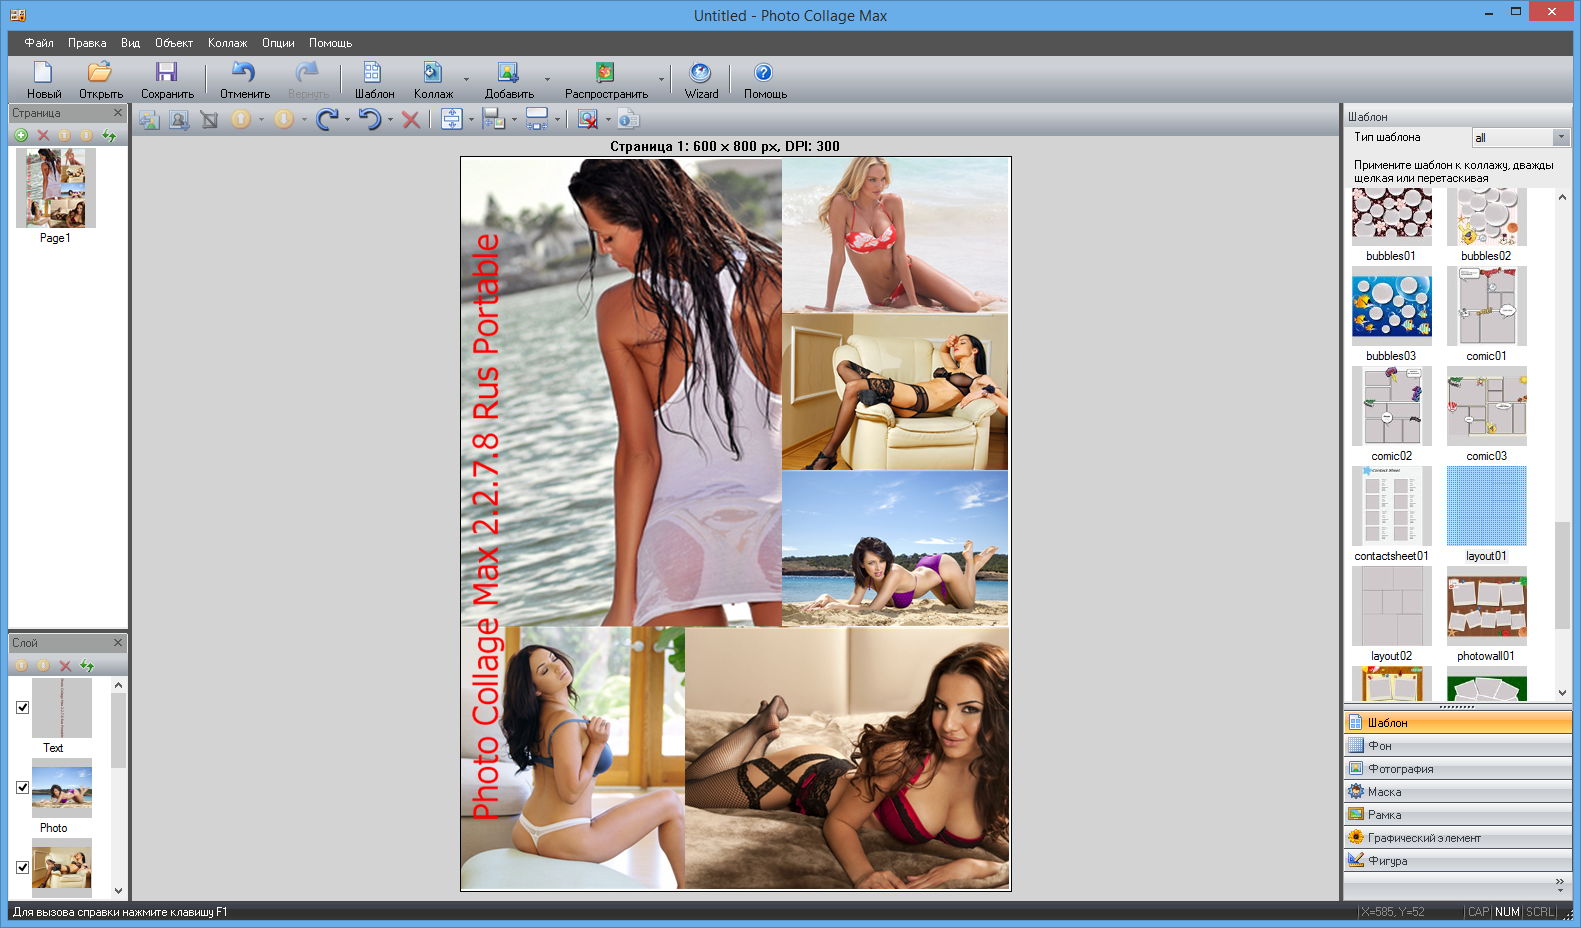Click the replace photo icon in edit toolbar
The image size is (1581, 928).
(149, 120)
